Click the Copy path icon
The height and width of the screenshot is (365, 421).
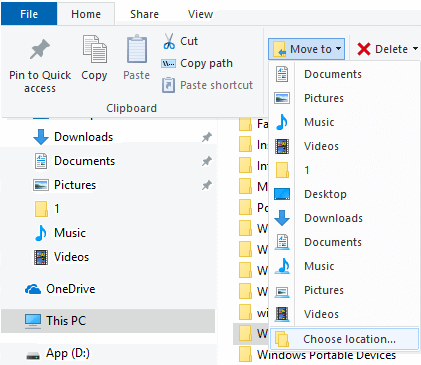pyautogui.click(x=168, y=63)
